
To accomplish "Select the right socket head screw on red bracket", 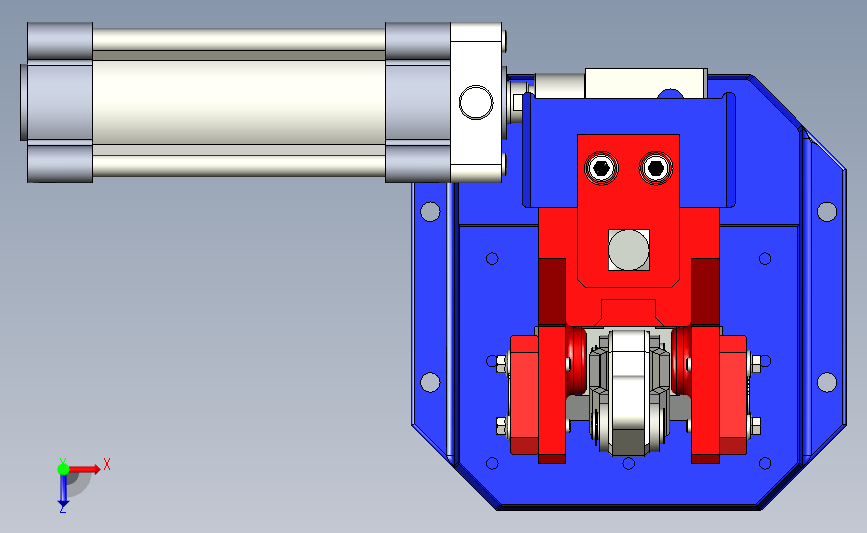I will pos(655,168).
